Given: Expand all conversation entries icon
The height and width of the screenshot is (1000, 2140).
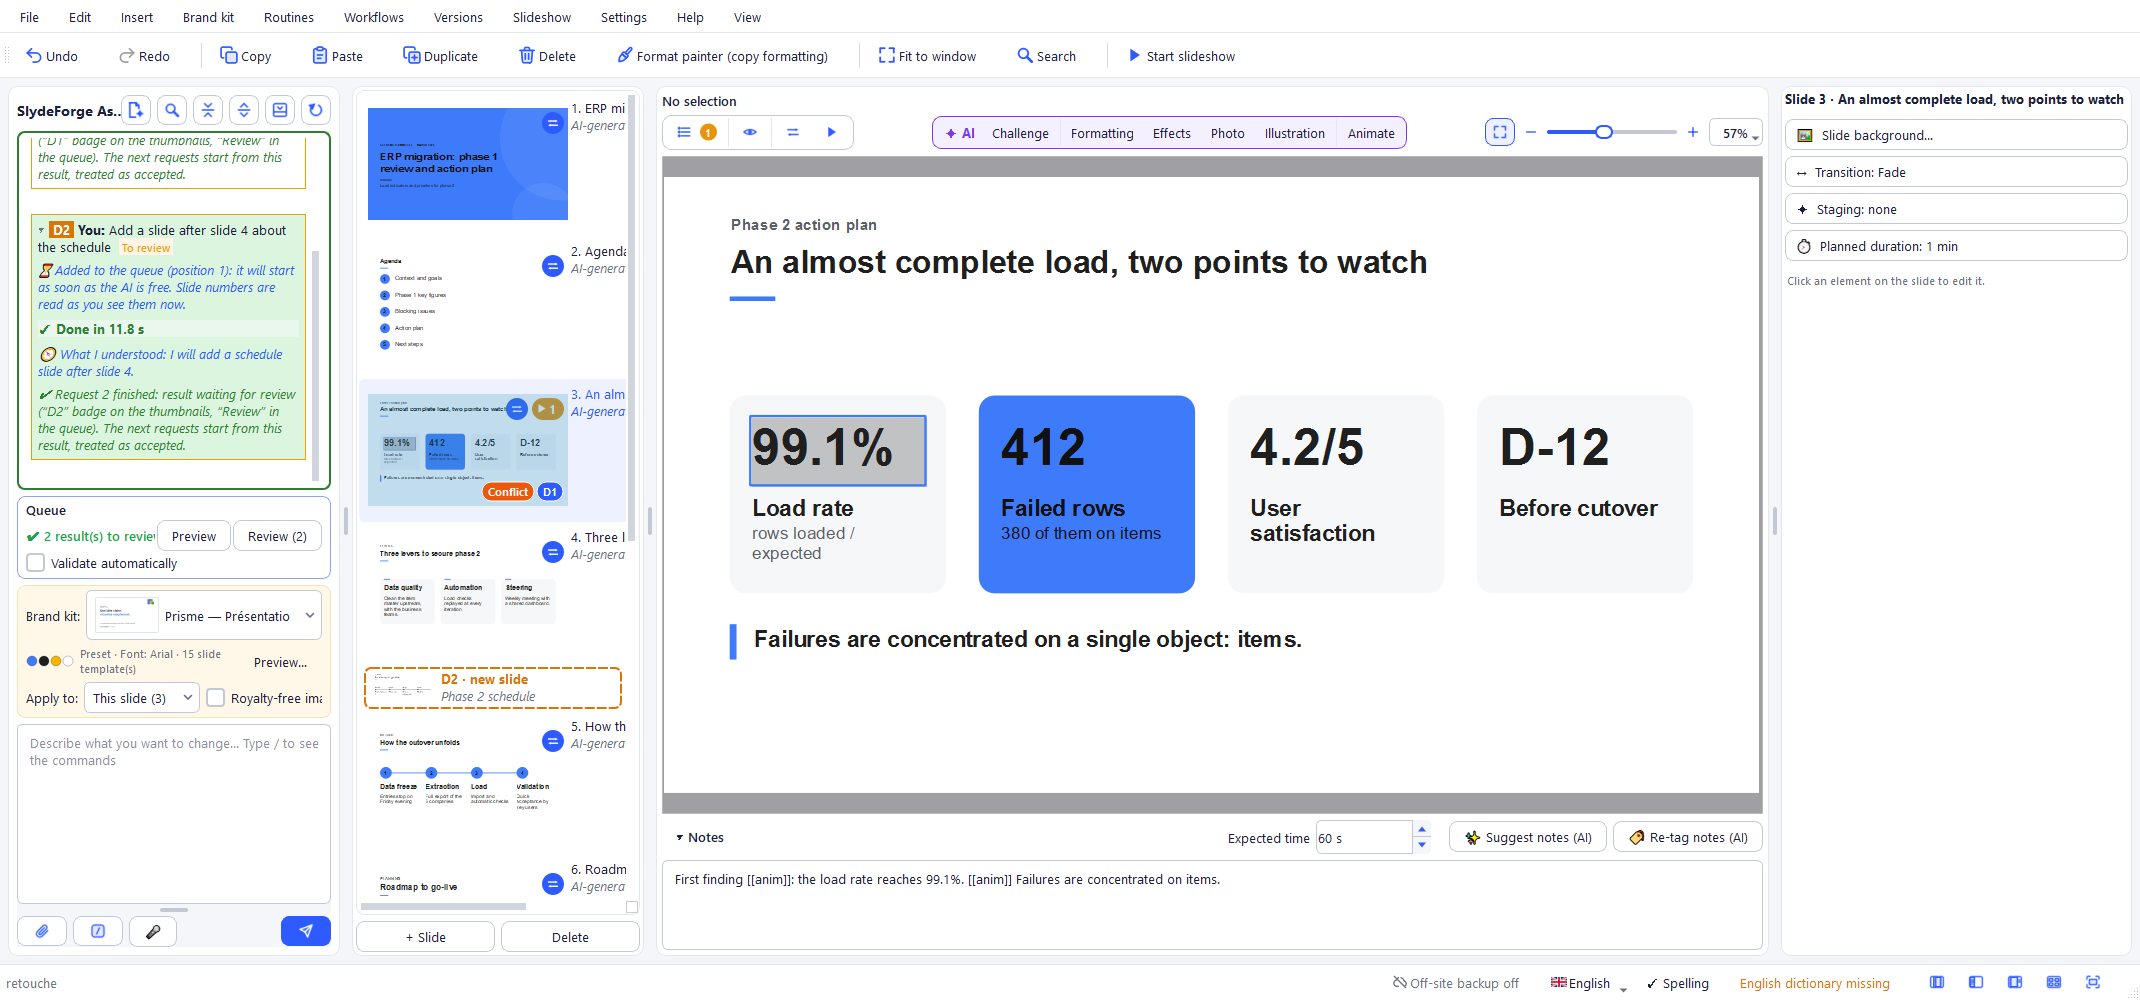Looking at the screenshot, I should point(244,110).
